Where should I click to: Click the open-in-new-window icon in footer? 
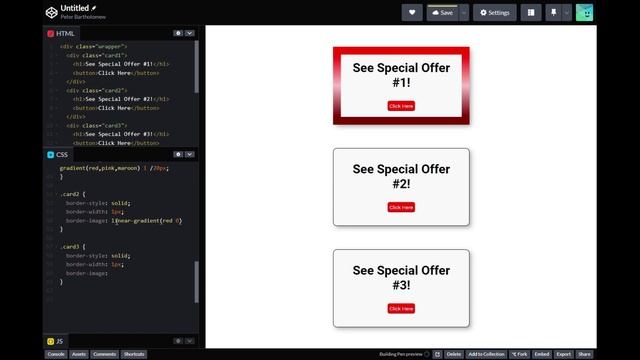click(x=437, y=354)
